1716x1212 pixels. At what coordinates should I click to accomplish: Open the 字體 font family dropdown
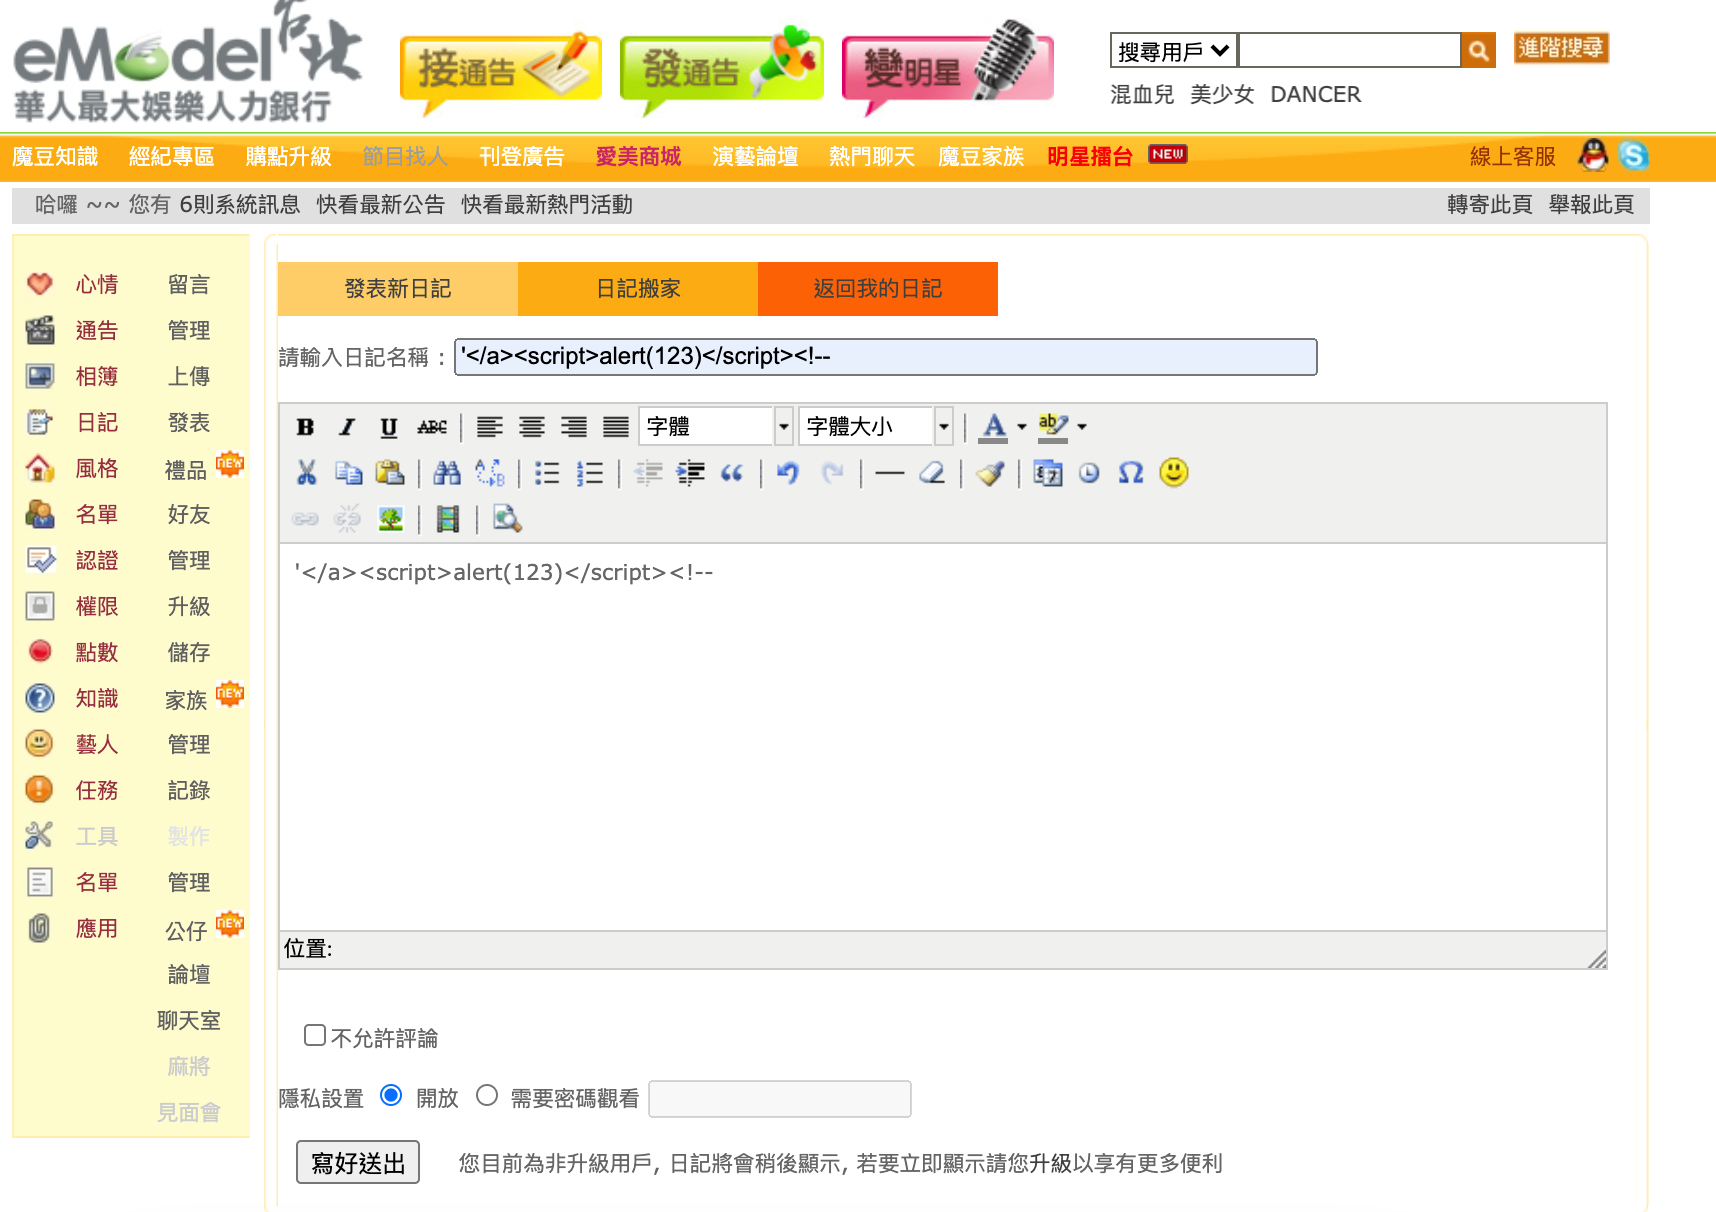[716, 426]
